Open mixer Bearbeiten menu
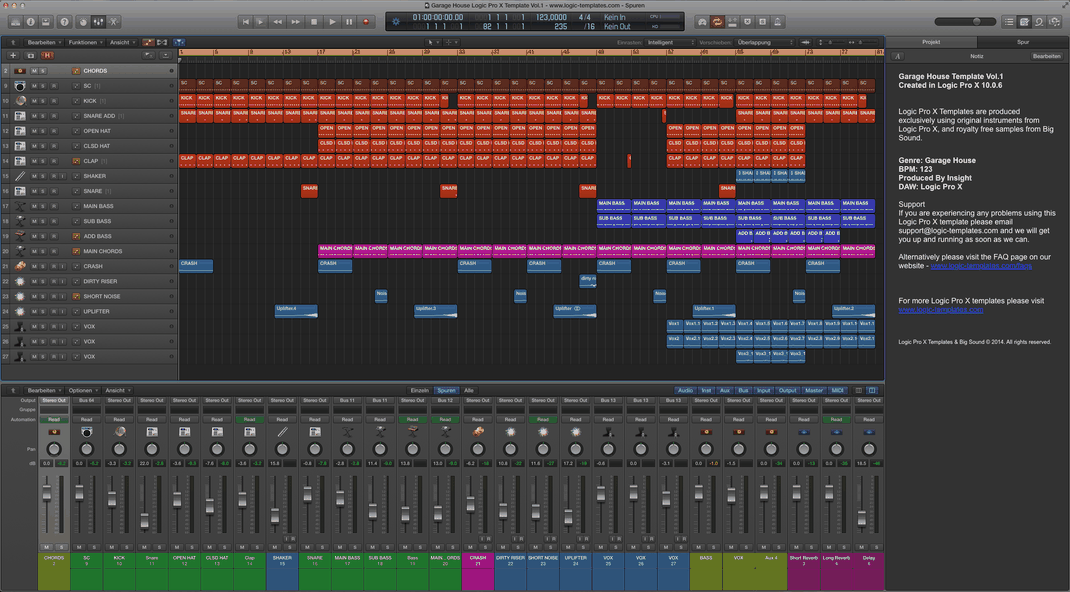 pos(44,391)
